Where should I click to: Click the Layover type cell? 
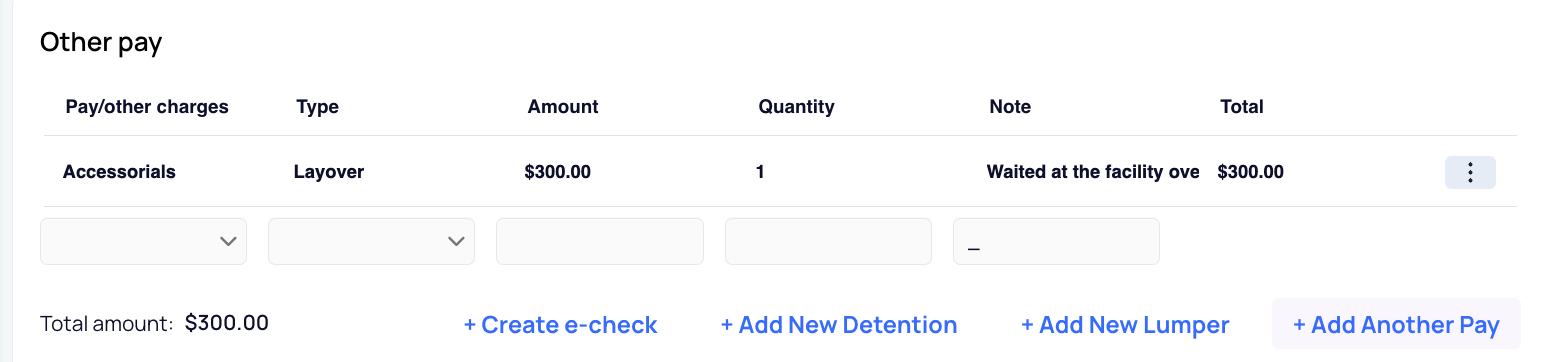(x=329, y=172)
